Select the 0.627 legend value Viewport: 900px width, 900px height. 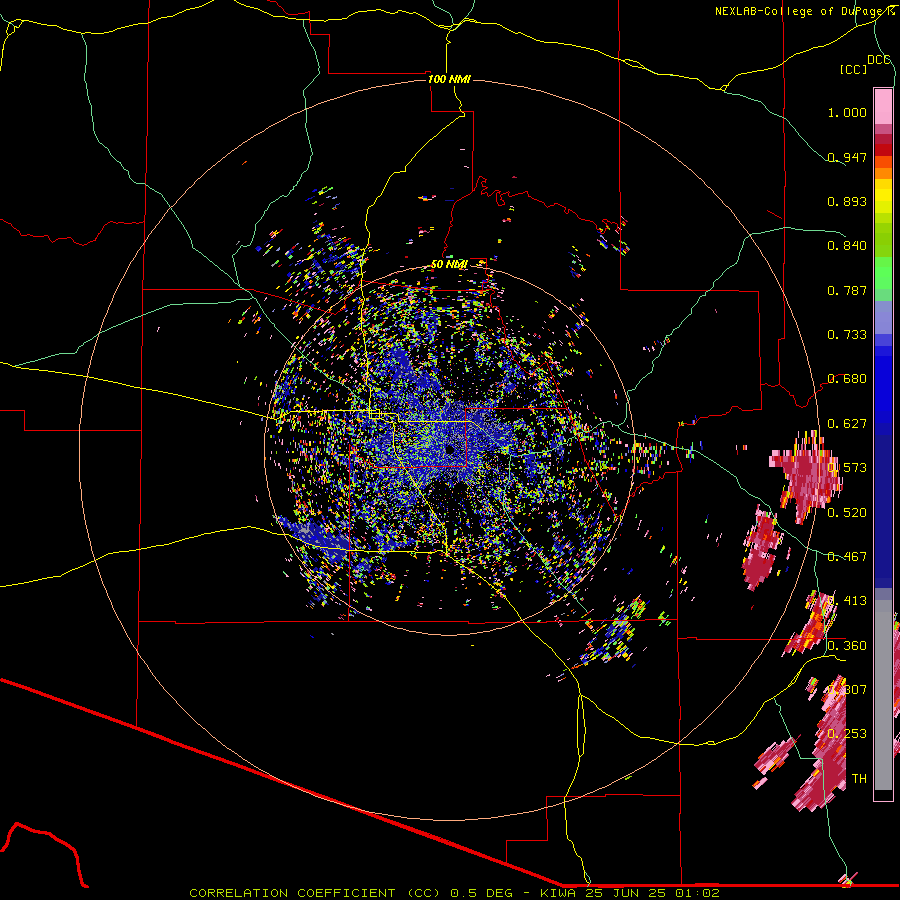(x=847, y=424)
